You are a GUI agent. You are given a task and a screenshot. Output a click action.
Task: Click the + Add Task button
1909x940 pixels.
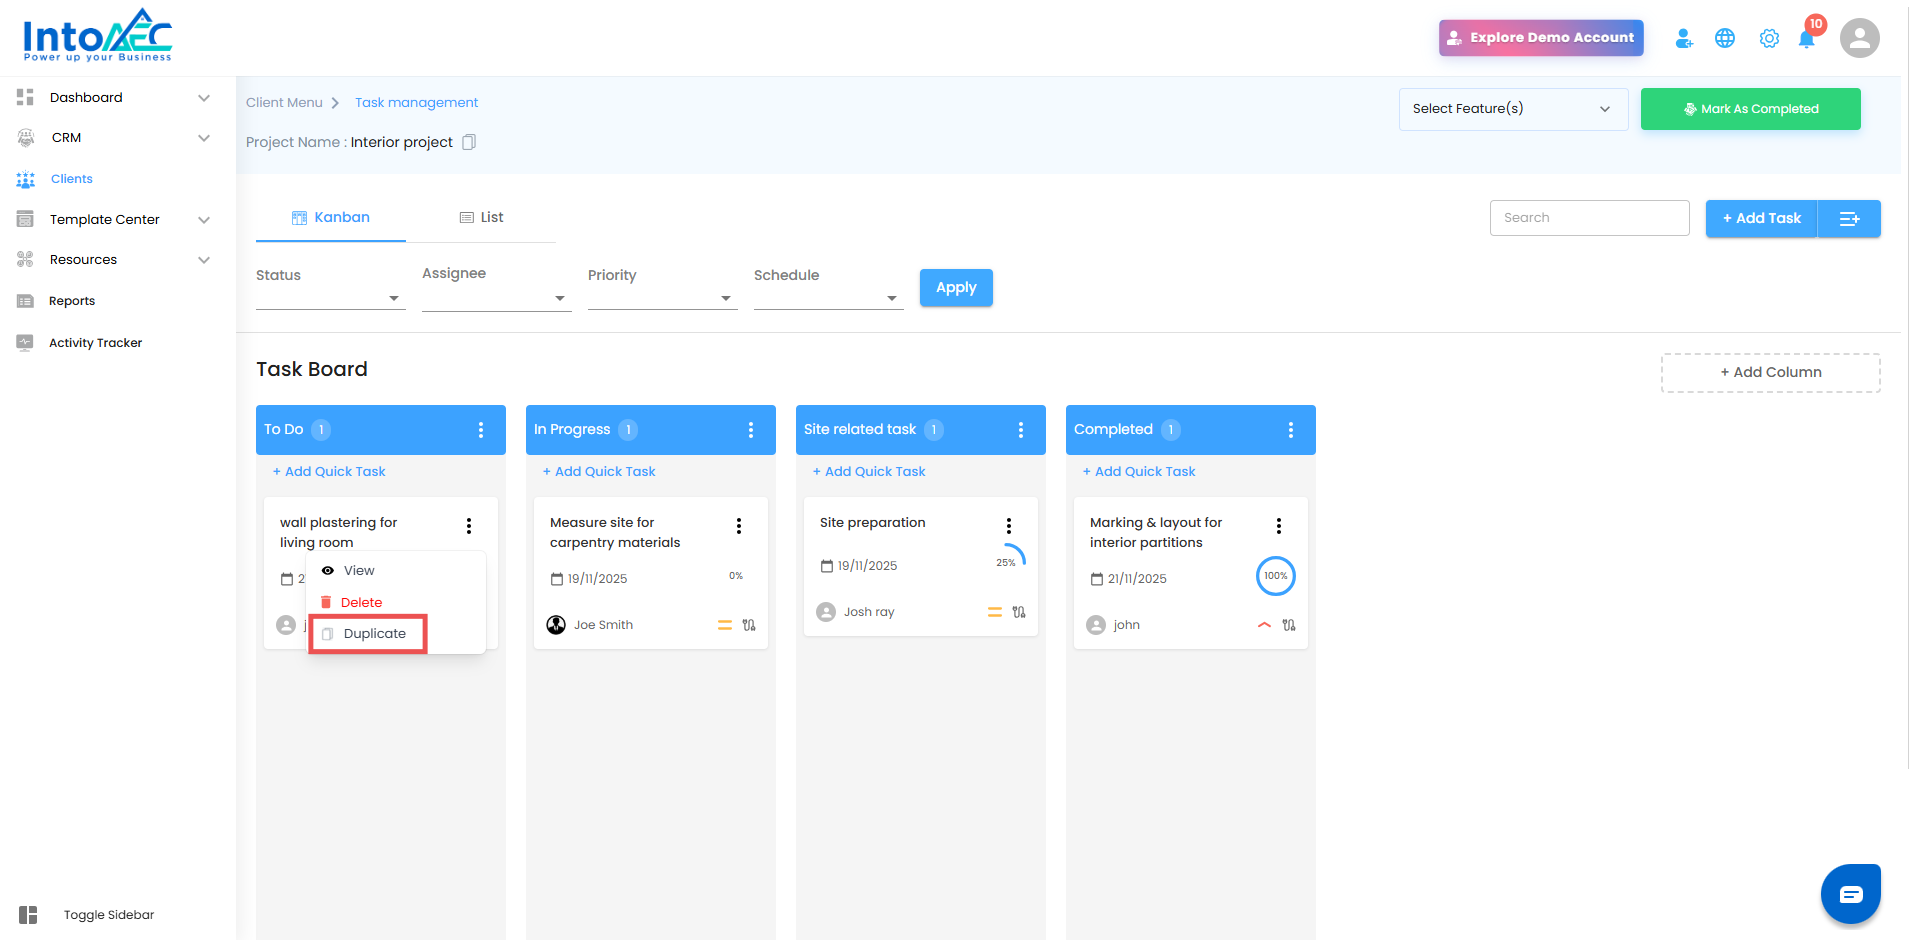(1761, 218)
